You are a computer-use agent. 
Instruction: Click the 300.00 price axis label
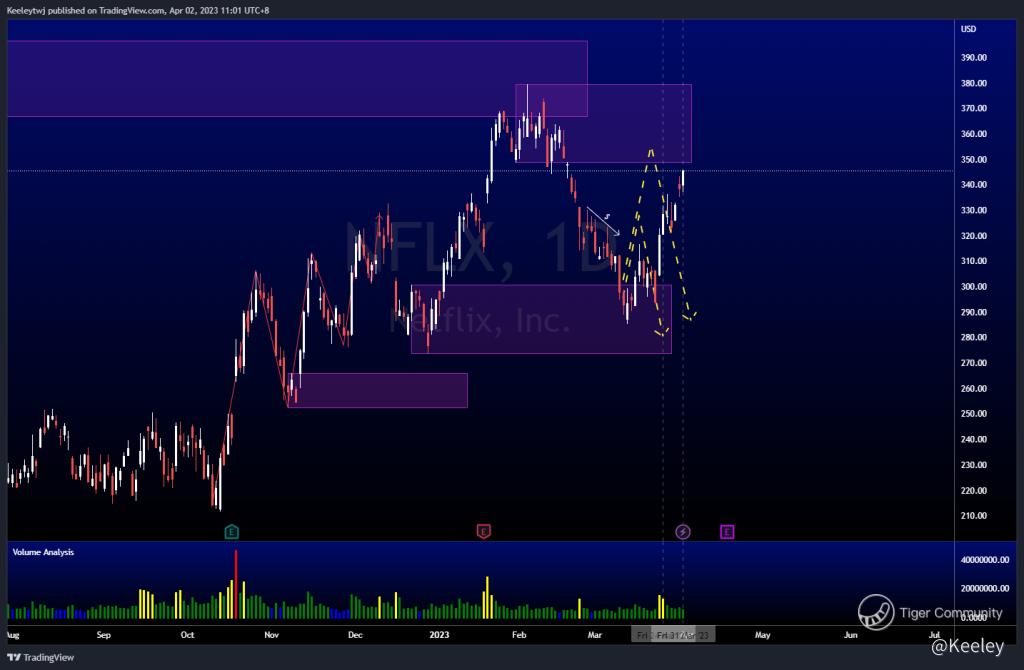pyautogui.click(x=974, y=287)
